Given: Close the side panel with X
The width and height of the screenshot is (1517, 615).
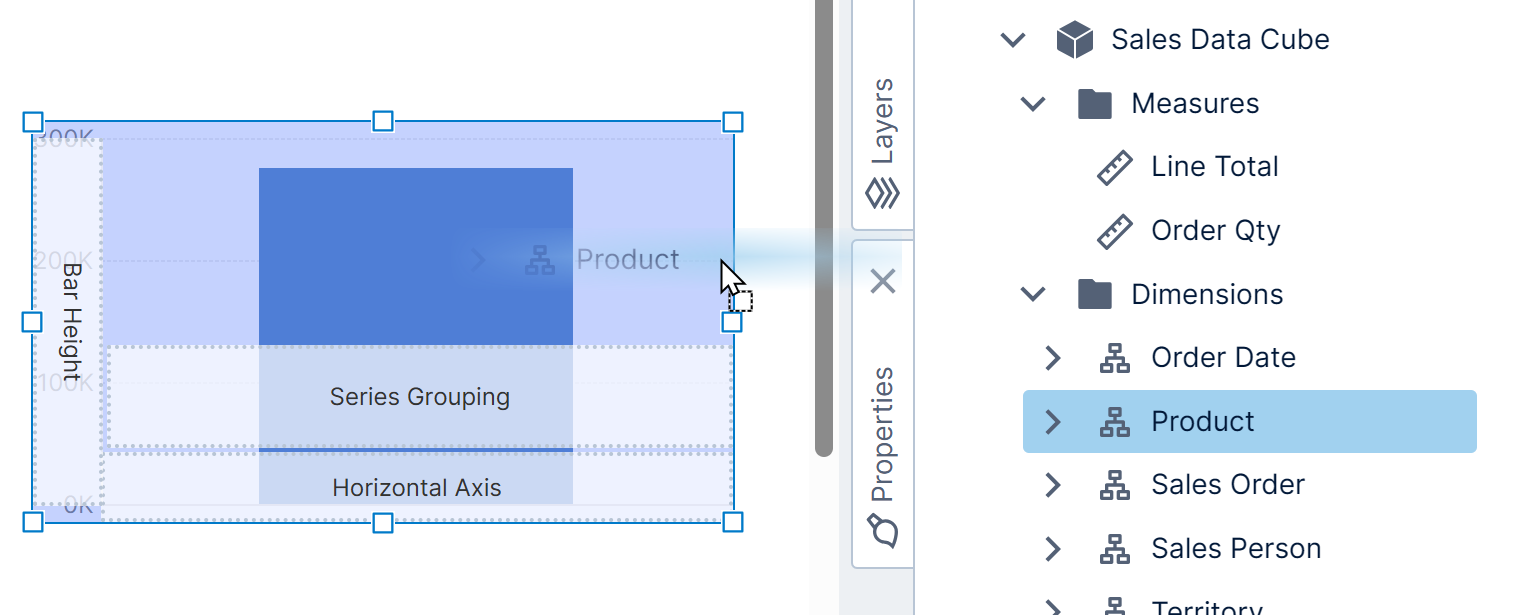Looking at the screenshot, I should coord(882,282).
